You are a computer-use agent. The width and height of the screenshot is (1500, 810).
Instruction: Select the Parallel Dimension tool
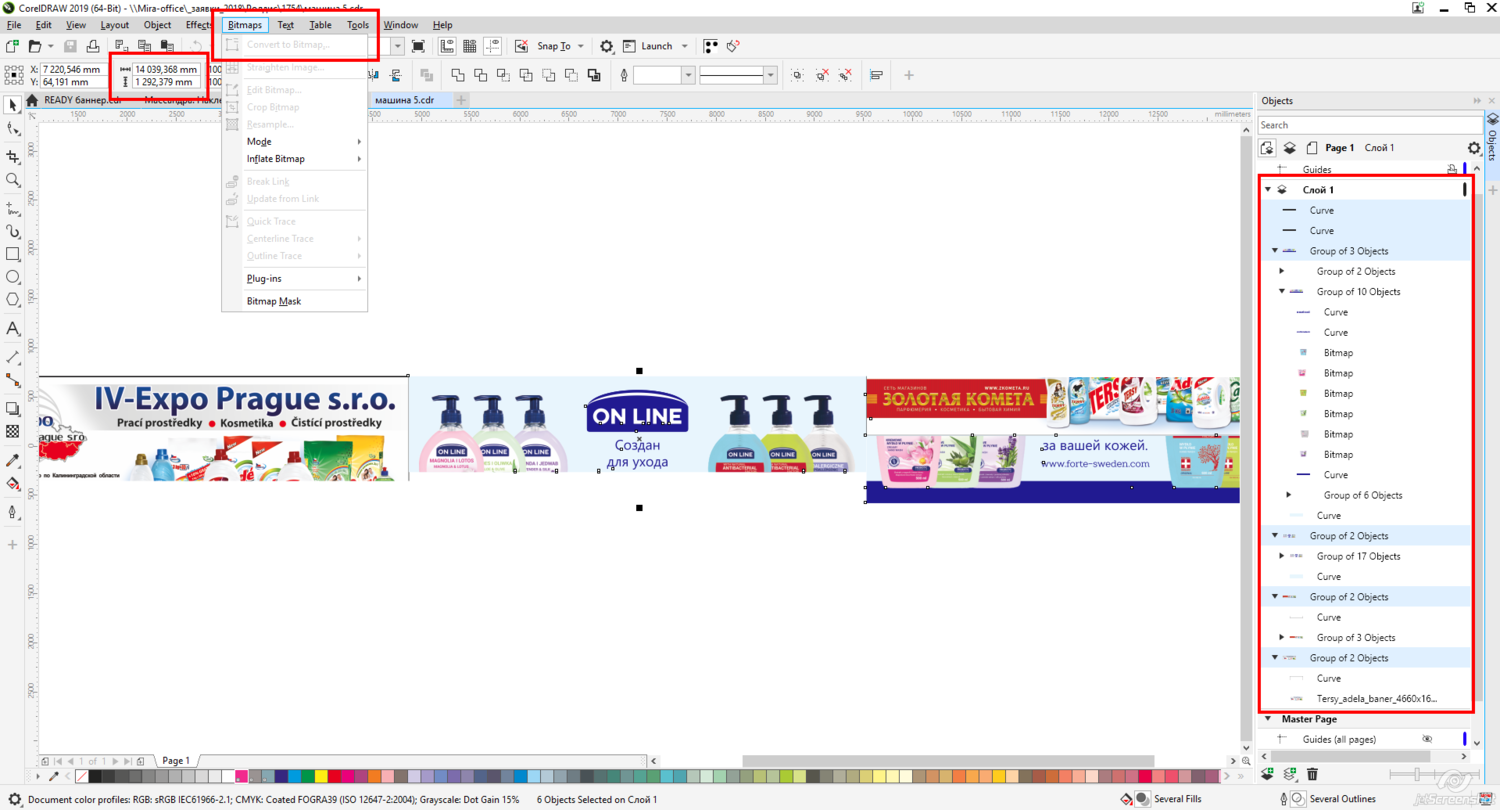tap(13, 356)
